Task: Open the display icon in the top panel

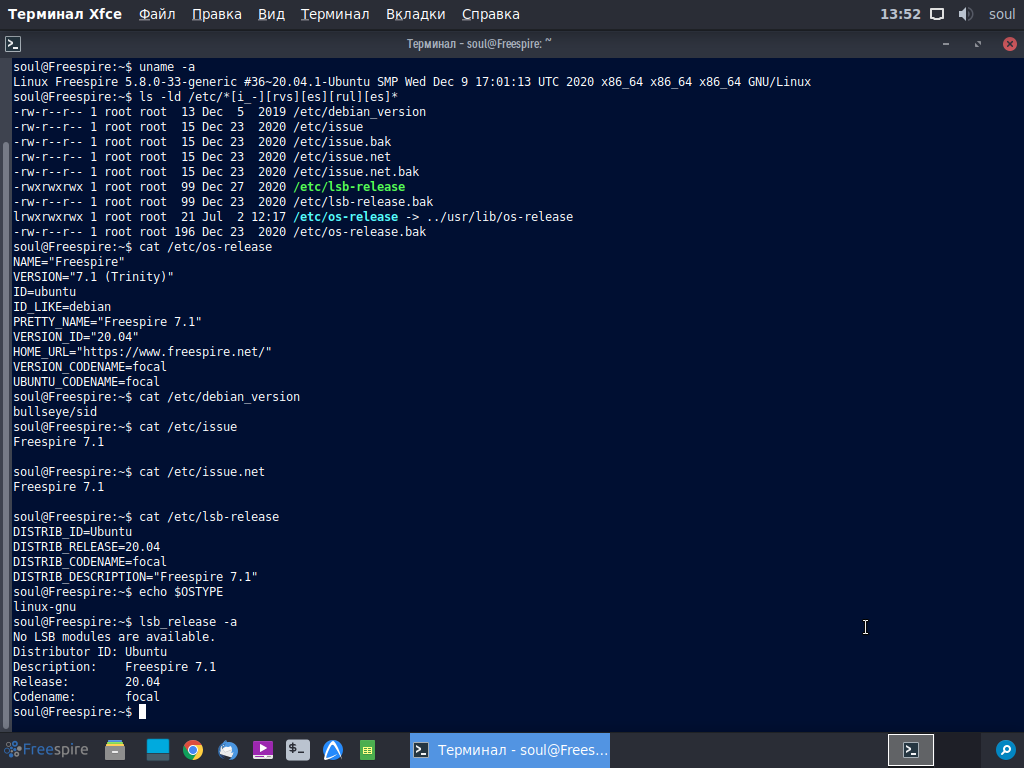Action: (x=937, y=14)
